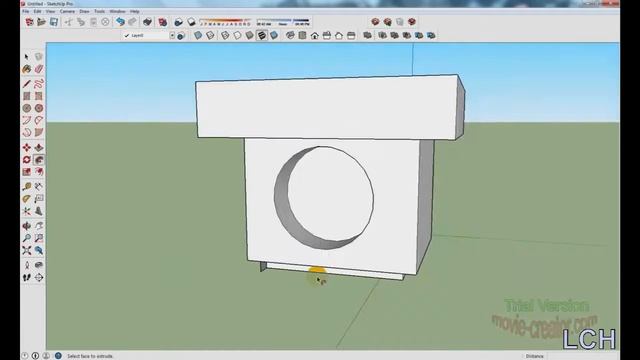Screen dimensions: 640x360
Task: Select the Position Camera tool
Action: coord(27,265)
